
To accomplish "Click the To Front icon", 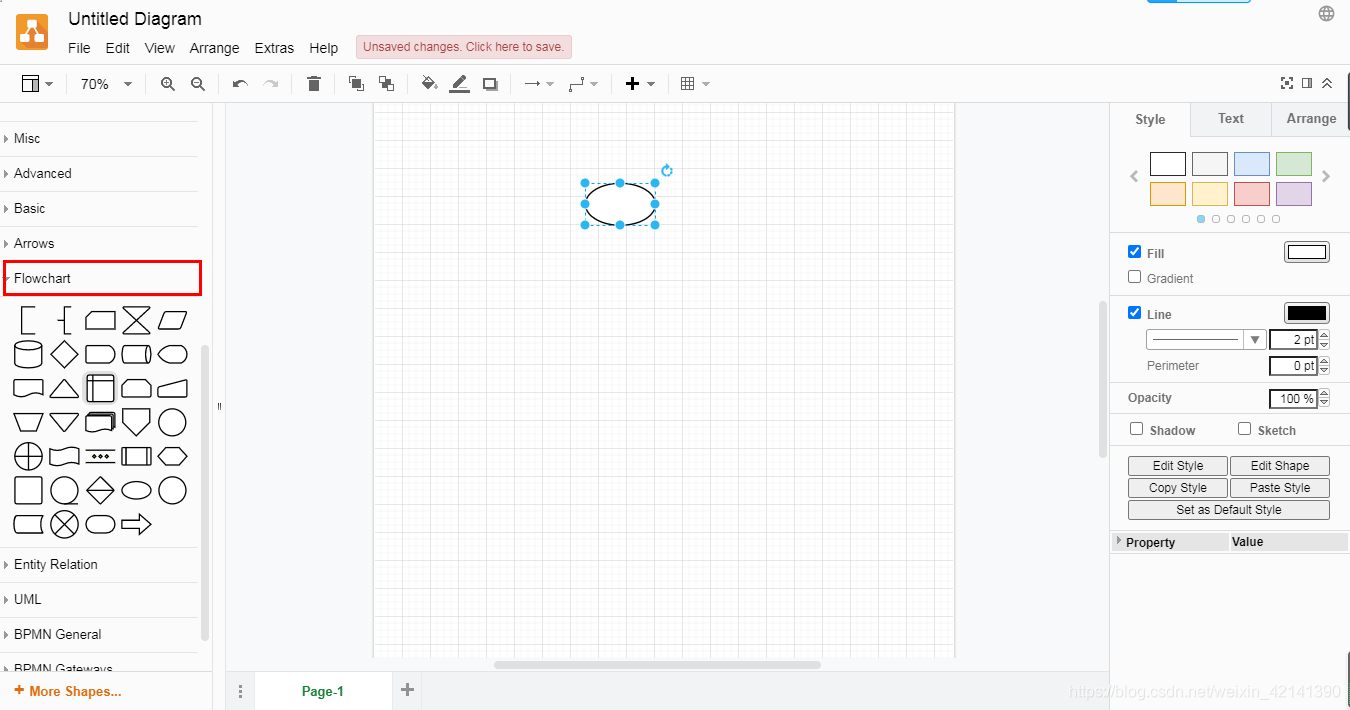I will [x=356, y=84].
